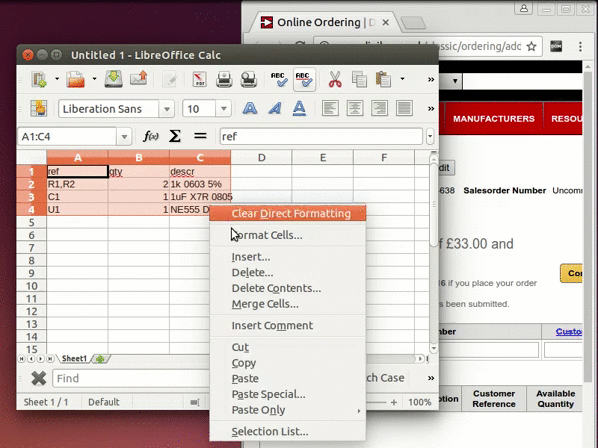The image size is (598, 448).
Task: Toggle the AutoSpellcheck icon
Action: (304, 80)
